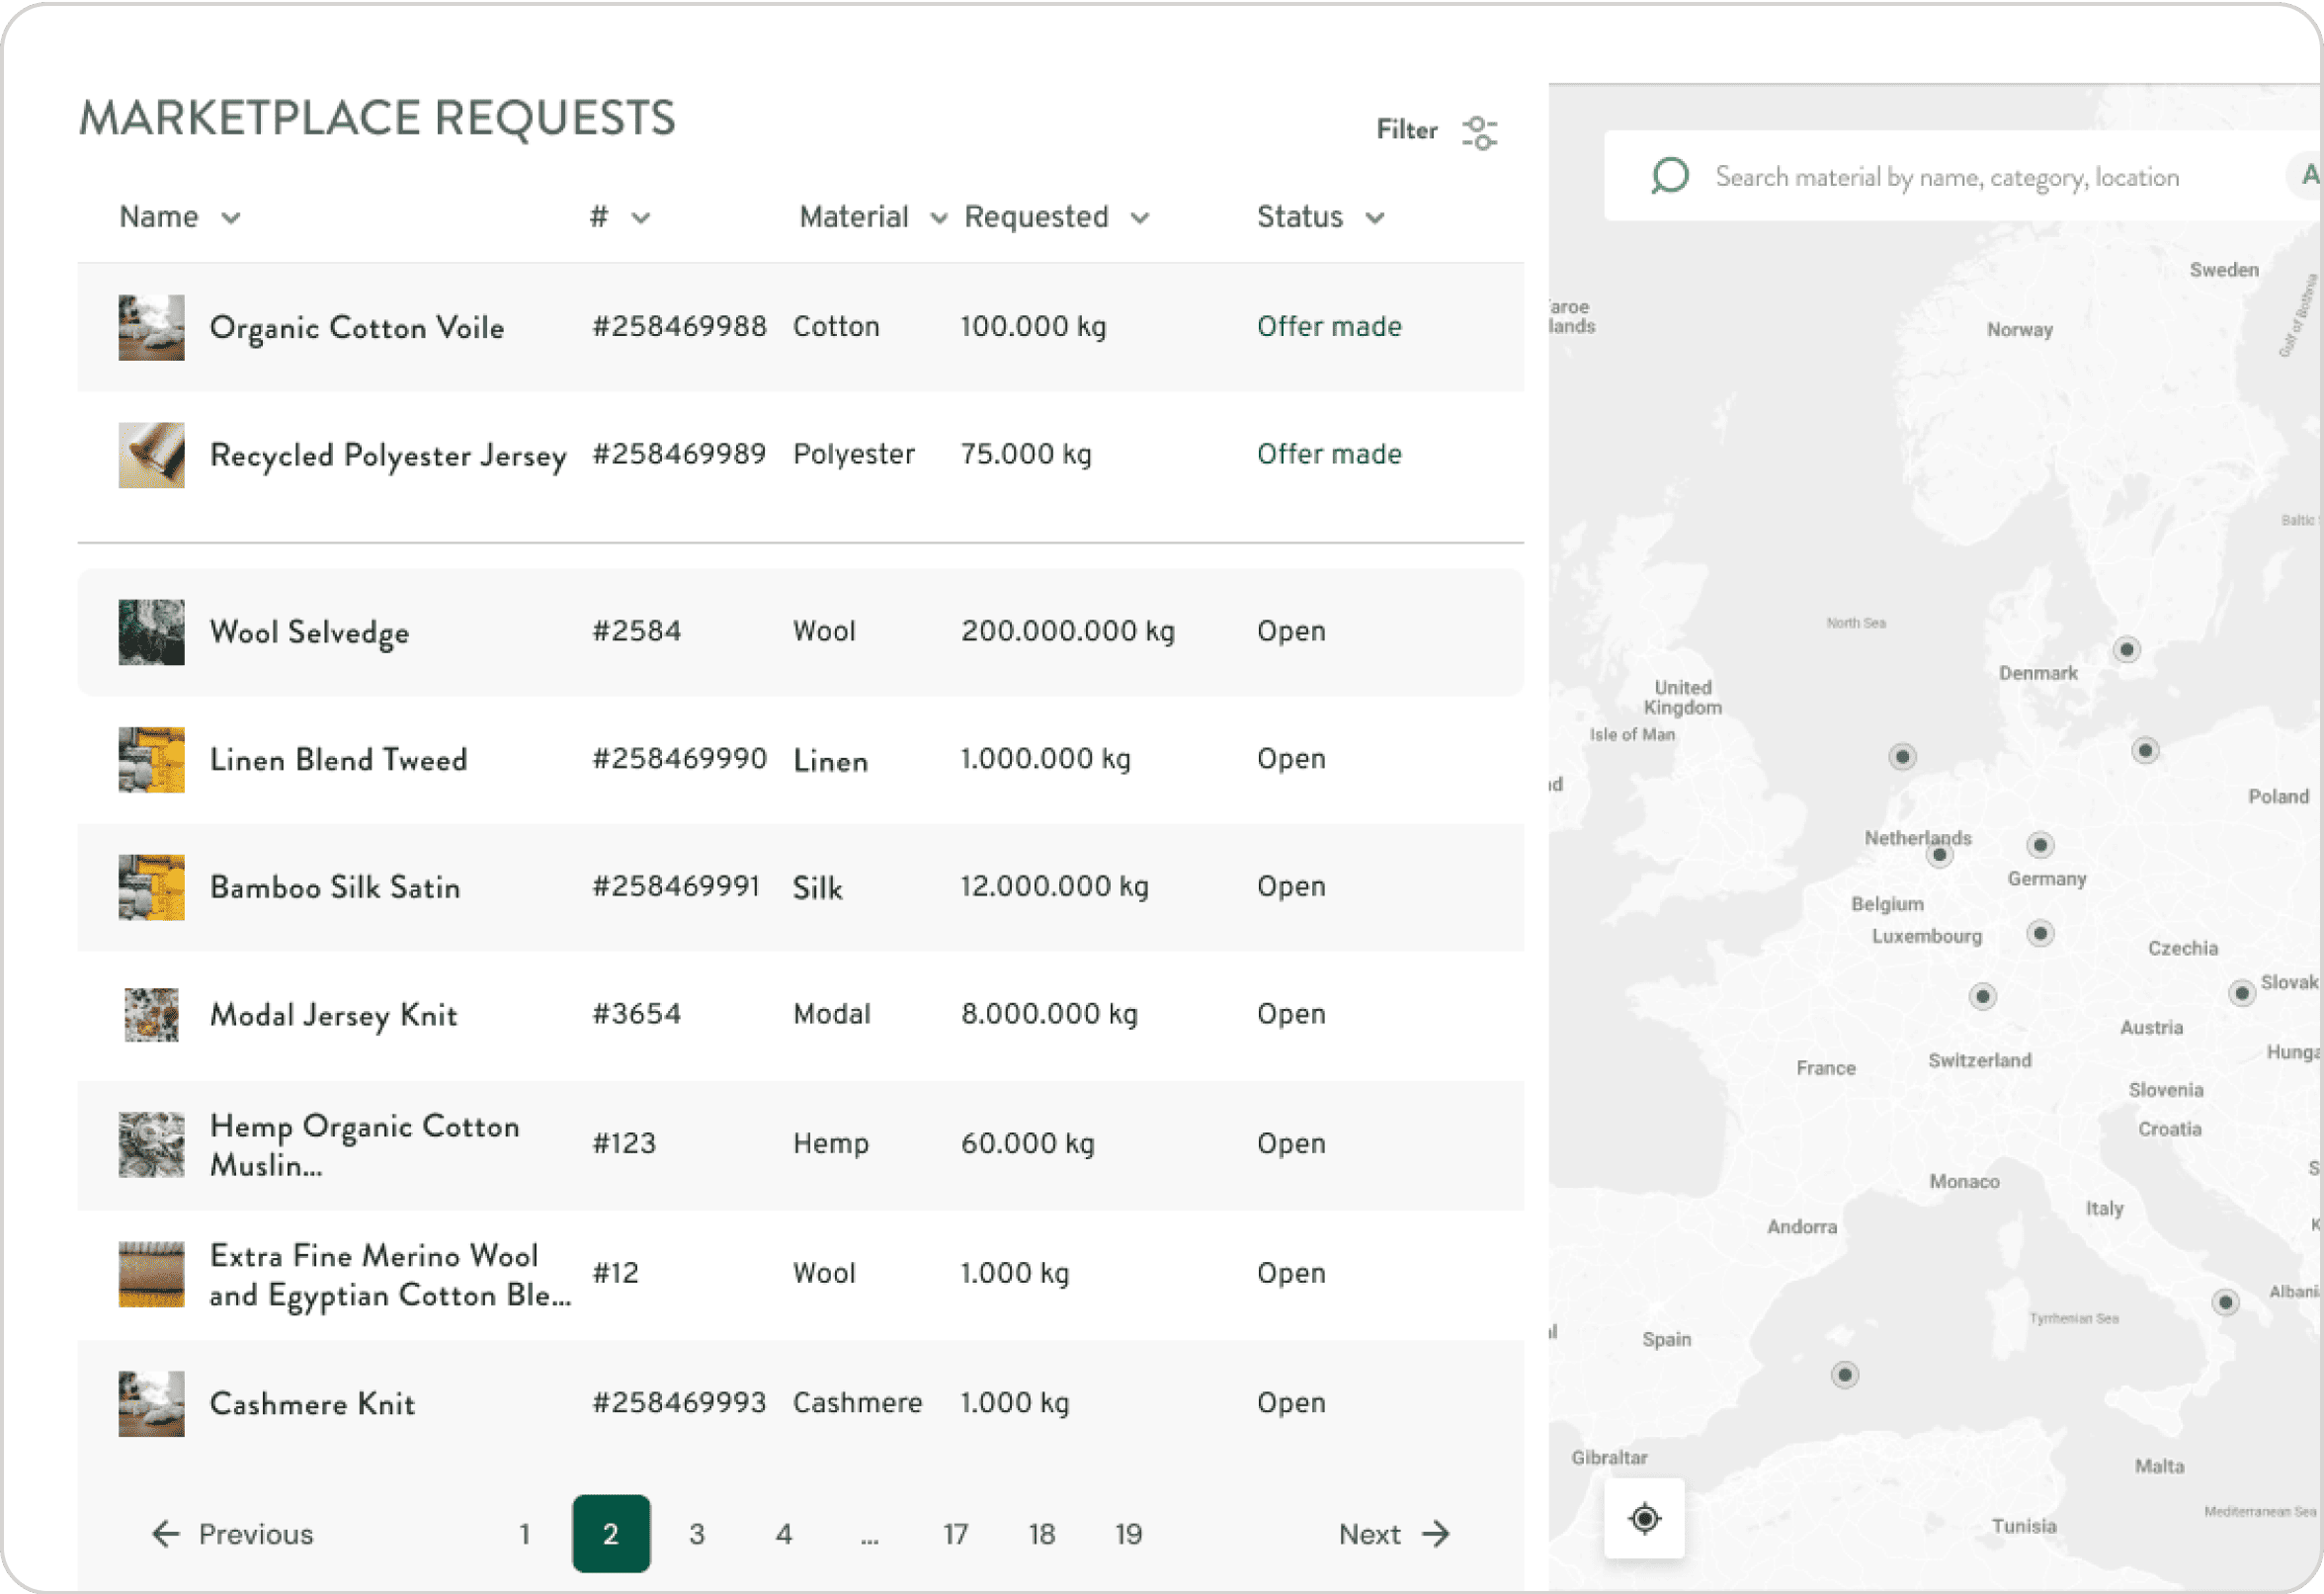This screenshot has width=2324, height=1594.
Task: Select the map marker in Spain
Action: pos(1845,1374)
